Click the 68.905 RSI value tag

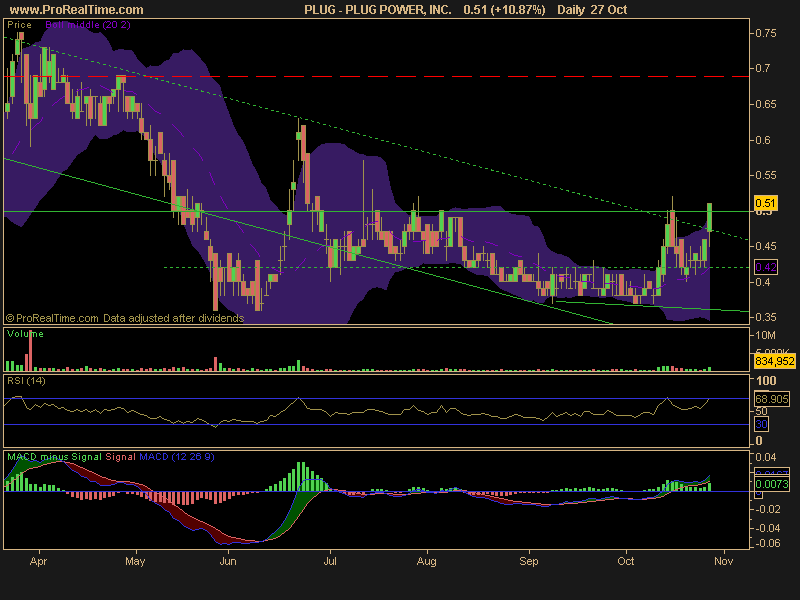[x=771, y=399]
